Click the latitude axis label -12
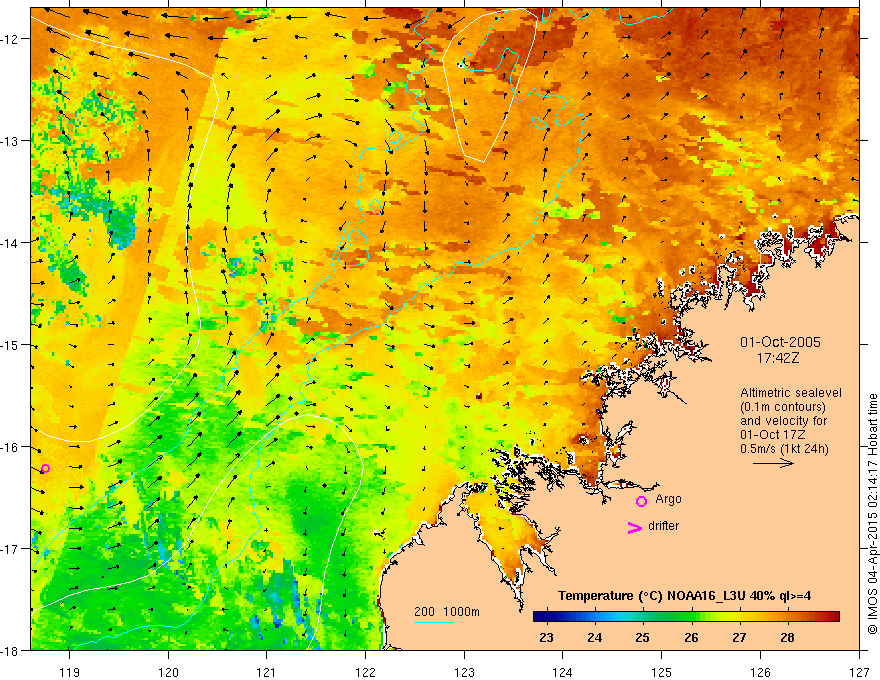The image size is (880, 680). pos(11,39)
